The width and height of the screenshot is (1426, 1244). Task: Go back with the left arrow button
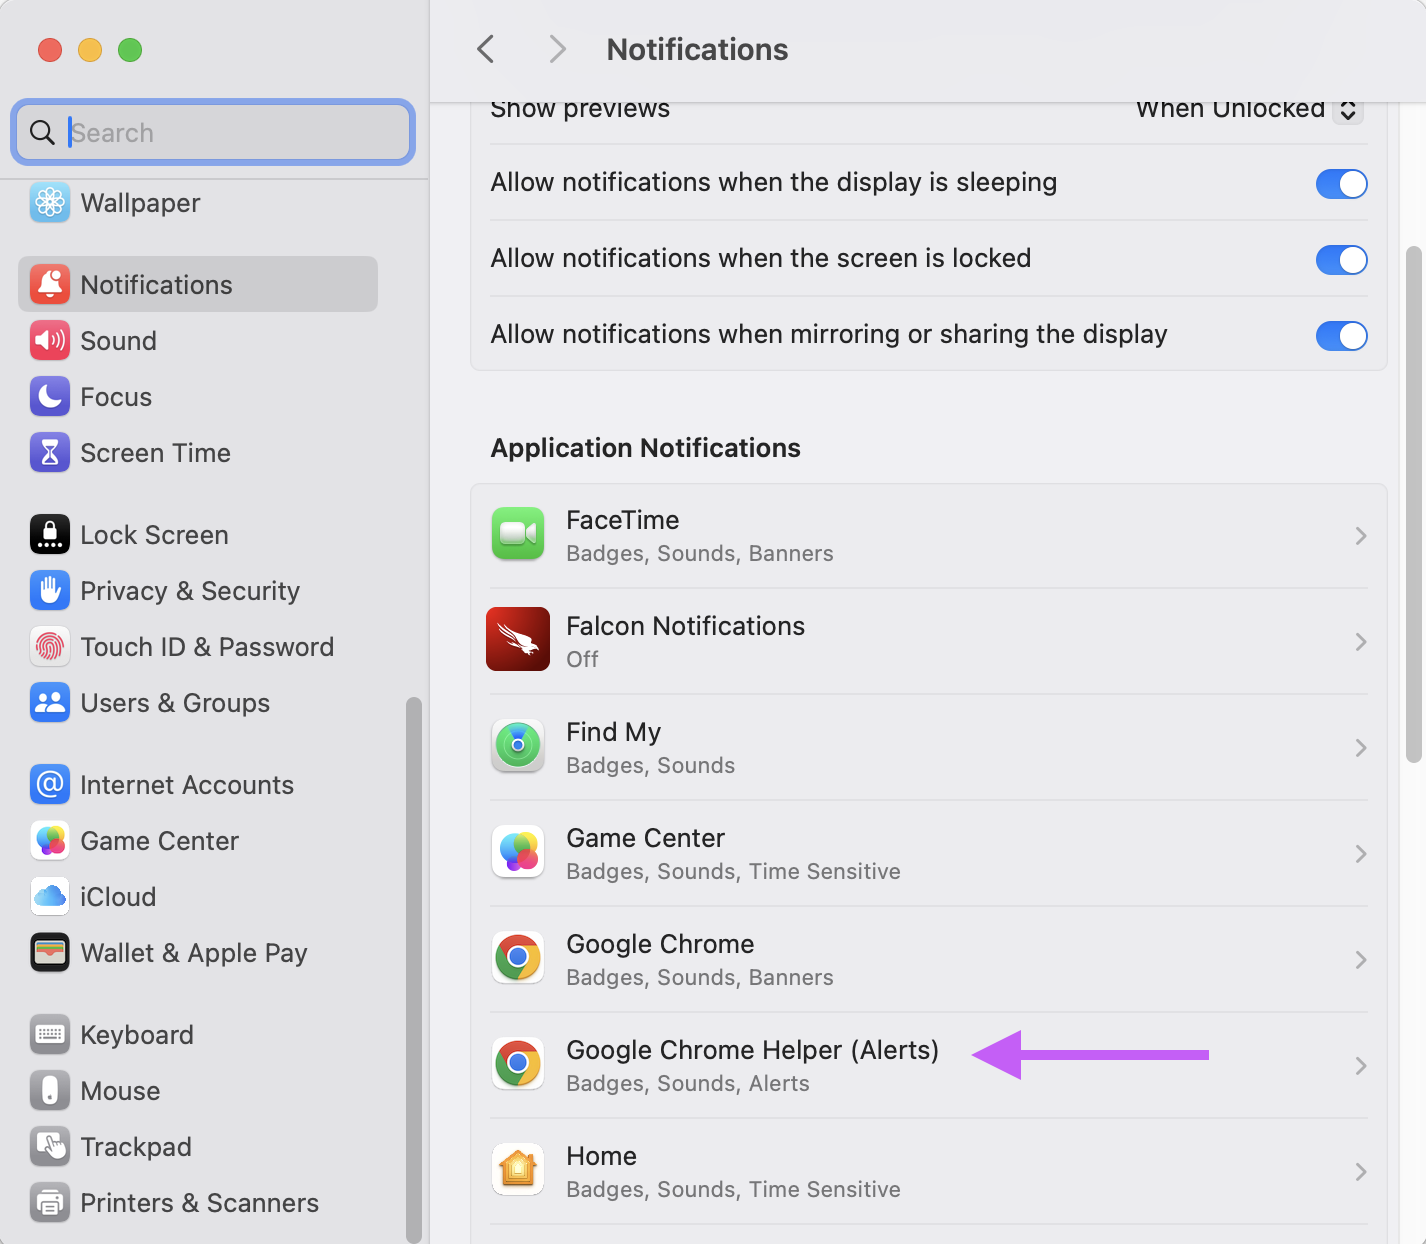(x=486, y=49)
